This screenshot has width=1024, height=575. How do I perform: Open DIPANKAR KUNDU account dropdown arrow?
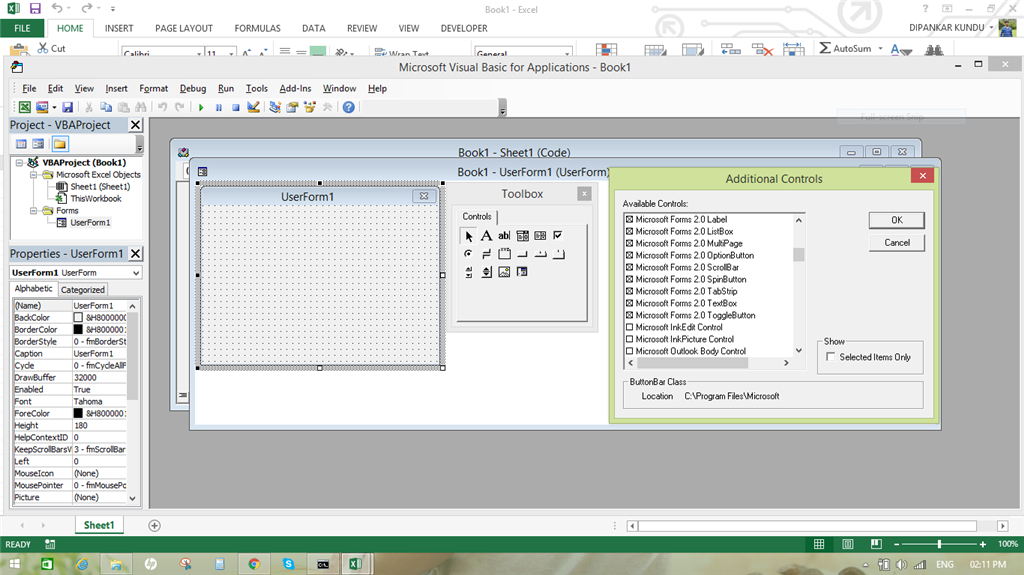(x=991, y=27)
